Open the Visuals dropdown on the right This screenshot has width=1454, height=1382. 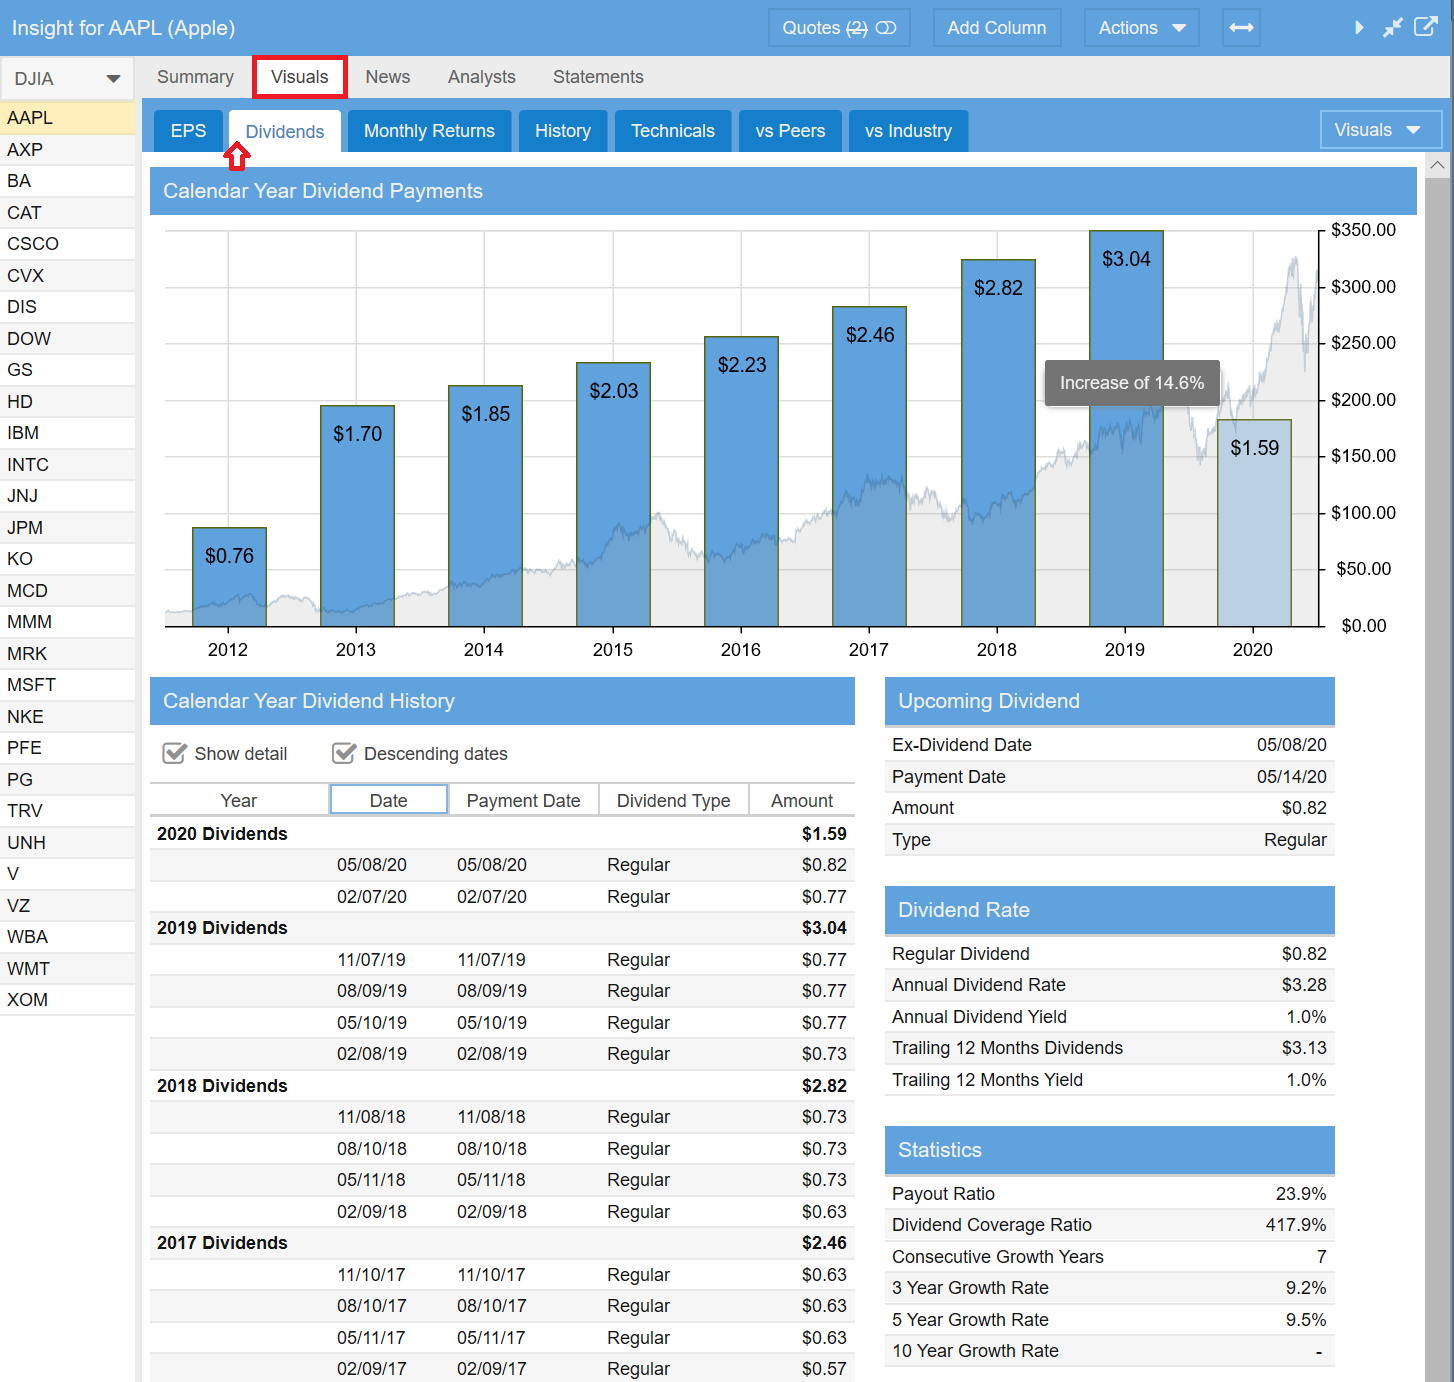point(1380,130)
